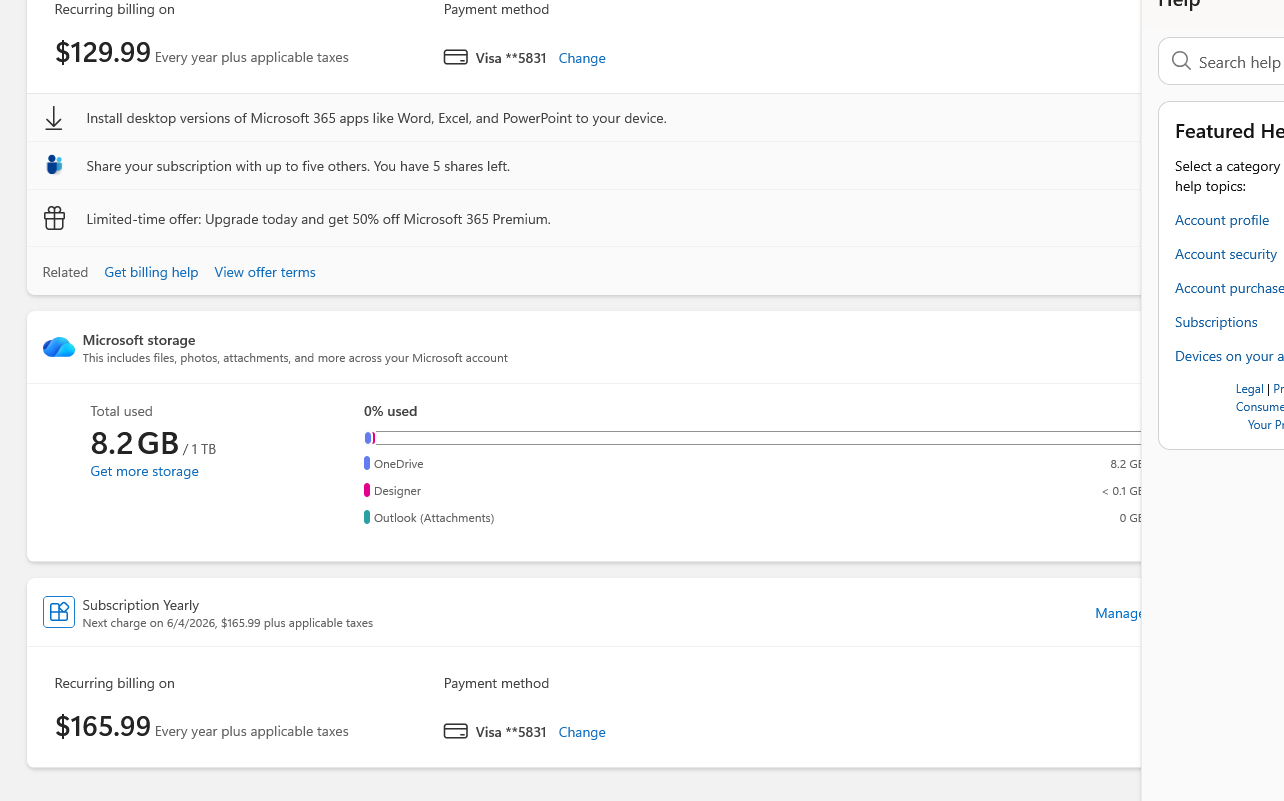This screenshot has width=1284, height=801.
Task: Click the install desktop versions row text
Action: tap(376, 118)
